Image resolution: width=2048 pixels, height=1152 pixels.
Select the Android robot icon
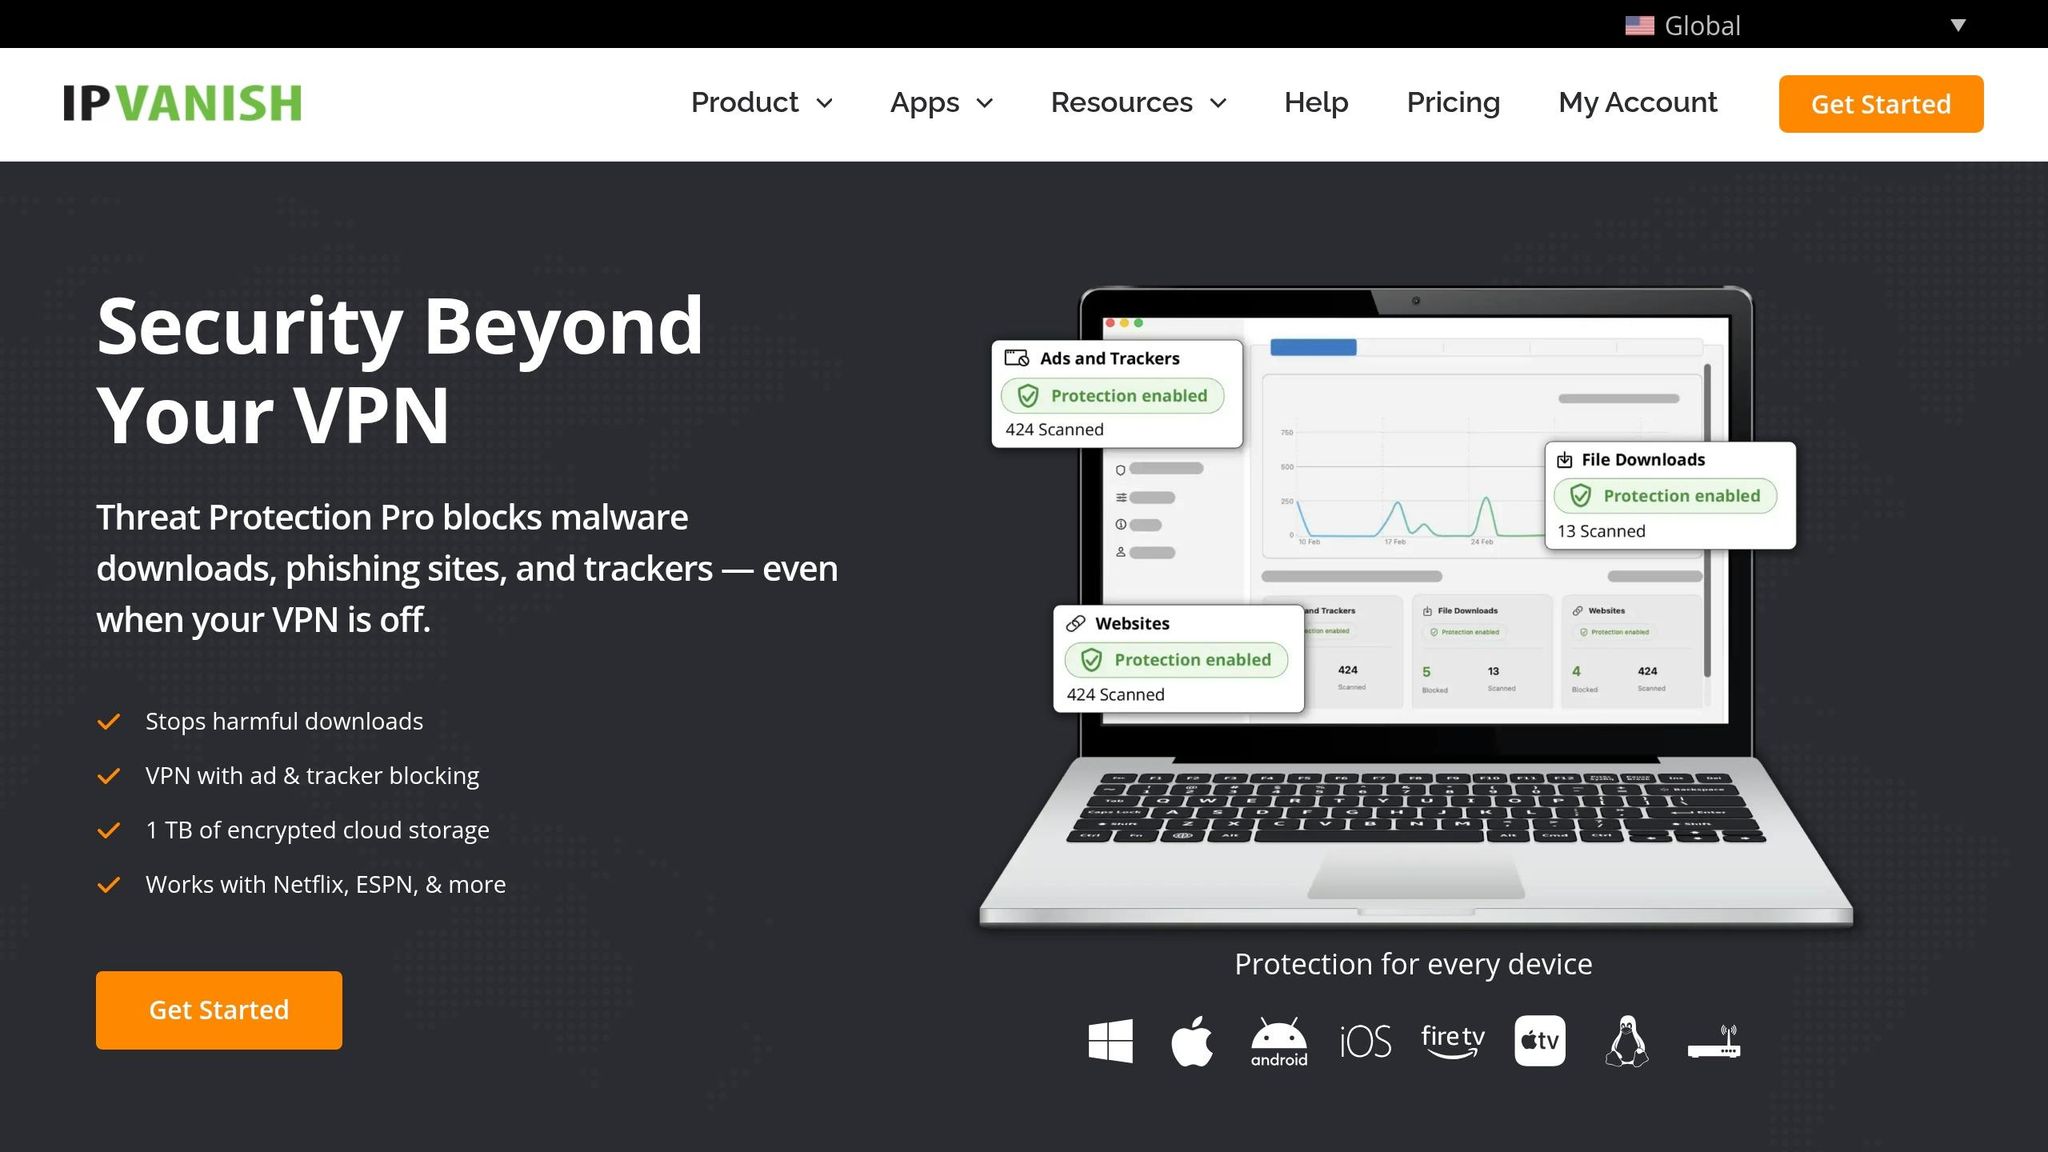point(1278,1041)
